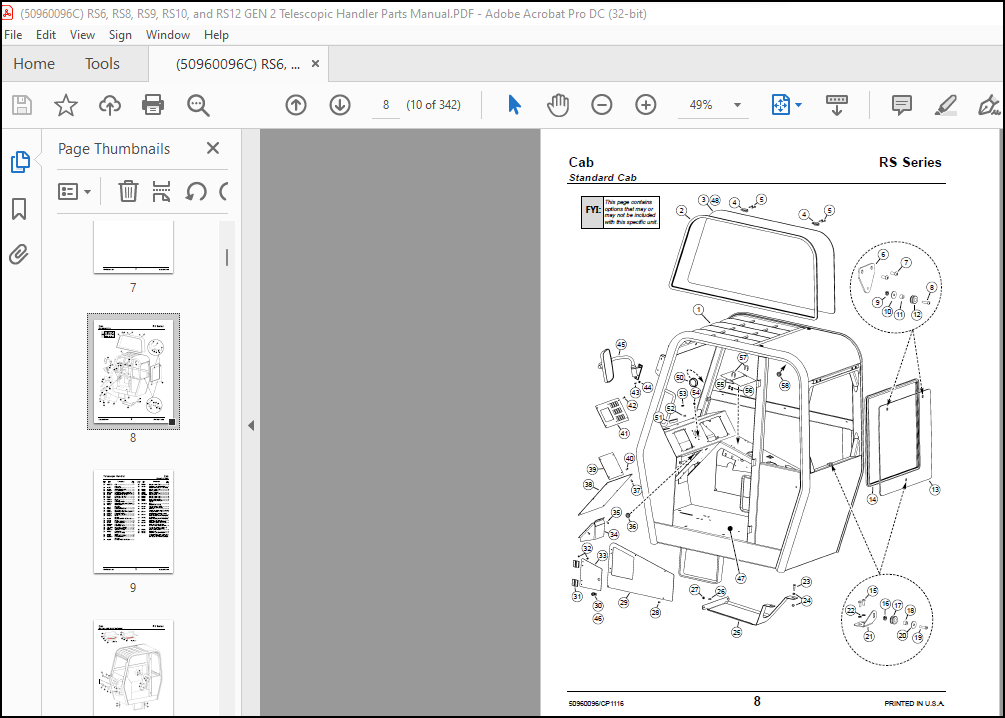
Task: Rotate page counterclockwise
Action: [x=195, y=191]
